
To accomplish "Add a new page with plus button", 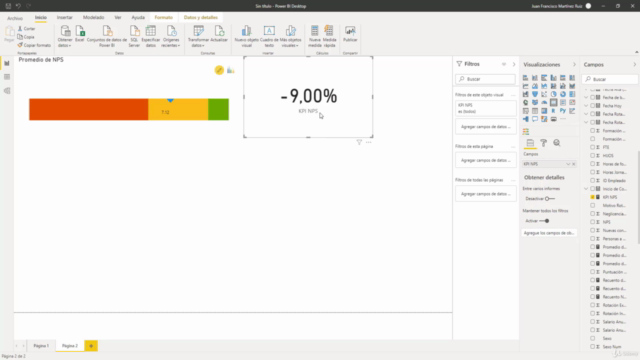I will (x=91, y=346).
